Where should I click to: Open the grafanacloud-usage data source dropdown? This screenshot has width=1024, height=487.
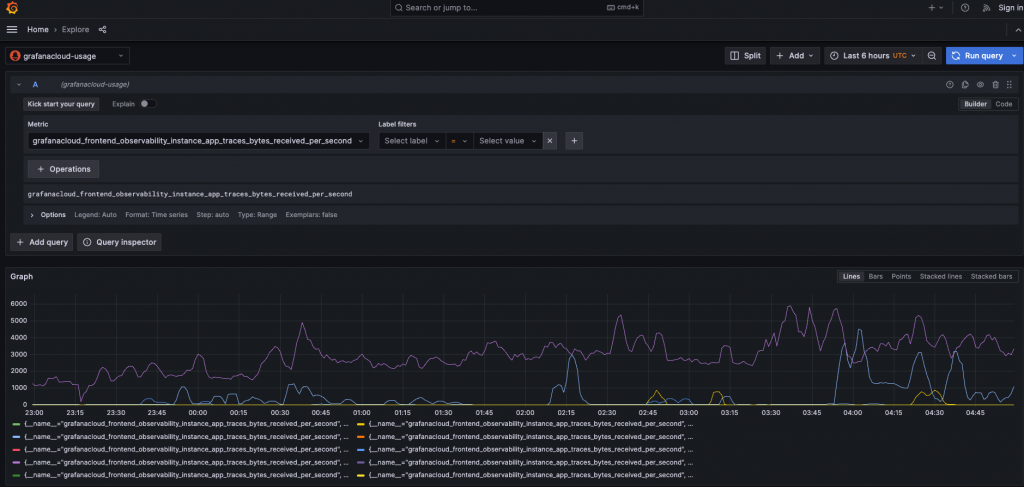(68, 56)
